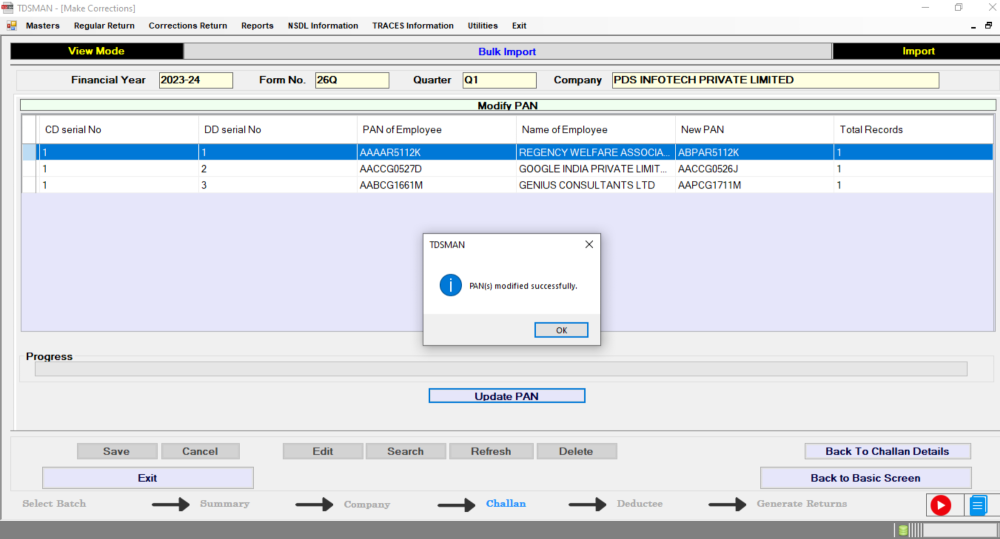
Task: Click the Update PAN button
Action: coord(506,396)
